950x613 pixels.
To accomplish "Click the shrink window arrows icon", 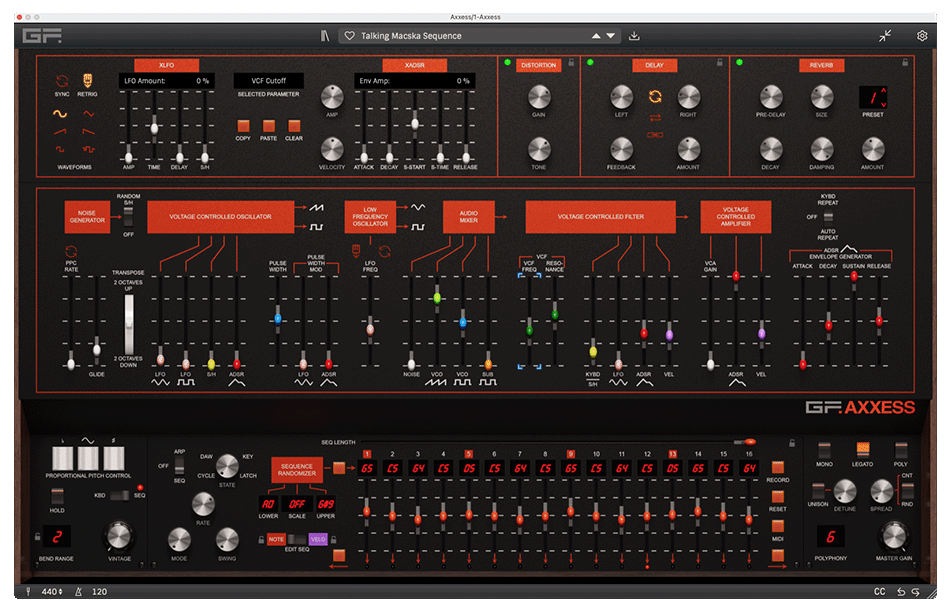I will (885, 36).
